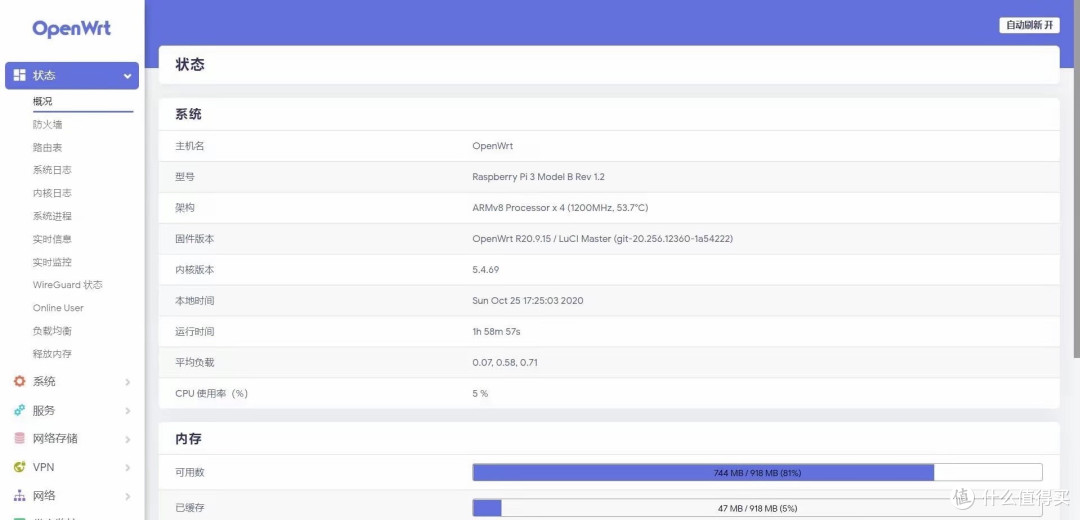Toggle the 自动刷新 开 button

point(1029,25)
